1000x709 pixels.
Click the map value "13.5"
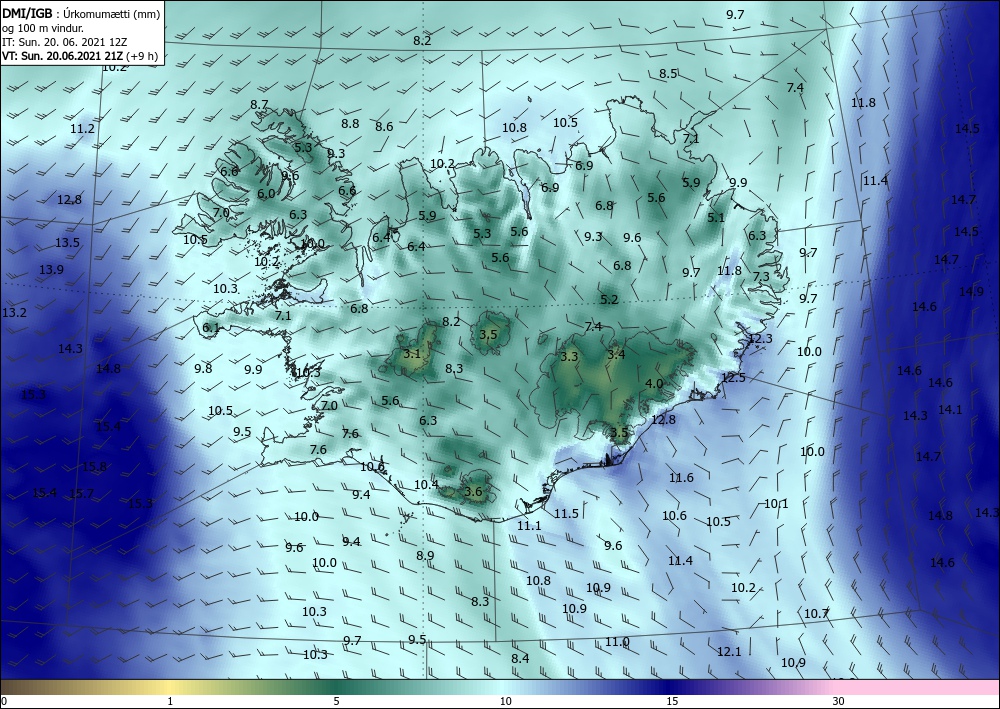[67, 242]
